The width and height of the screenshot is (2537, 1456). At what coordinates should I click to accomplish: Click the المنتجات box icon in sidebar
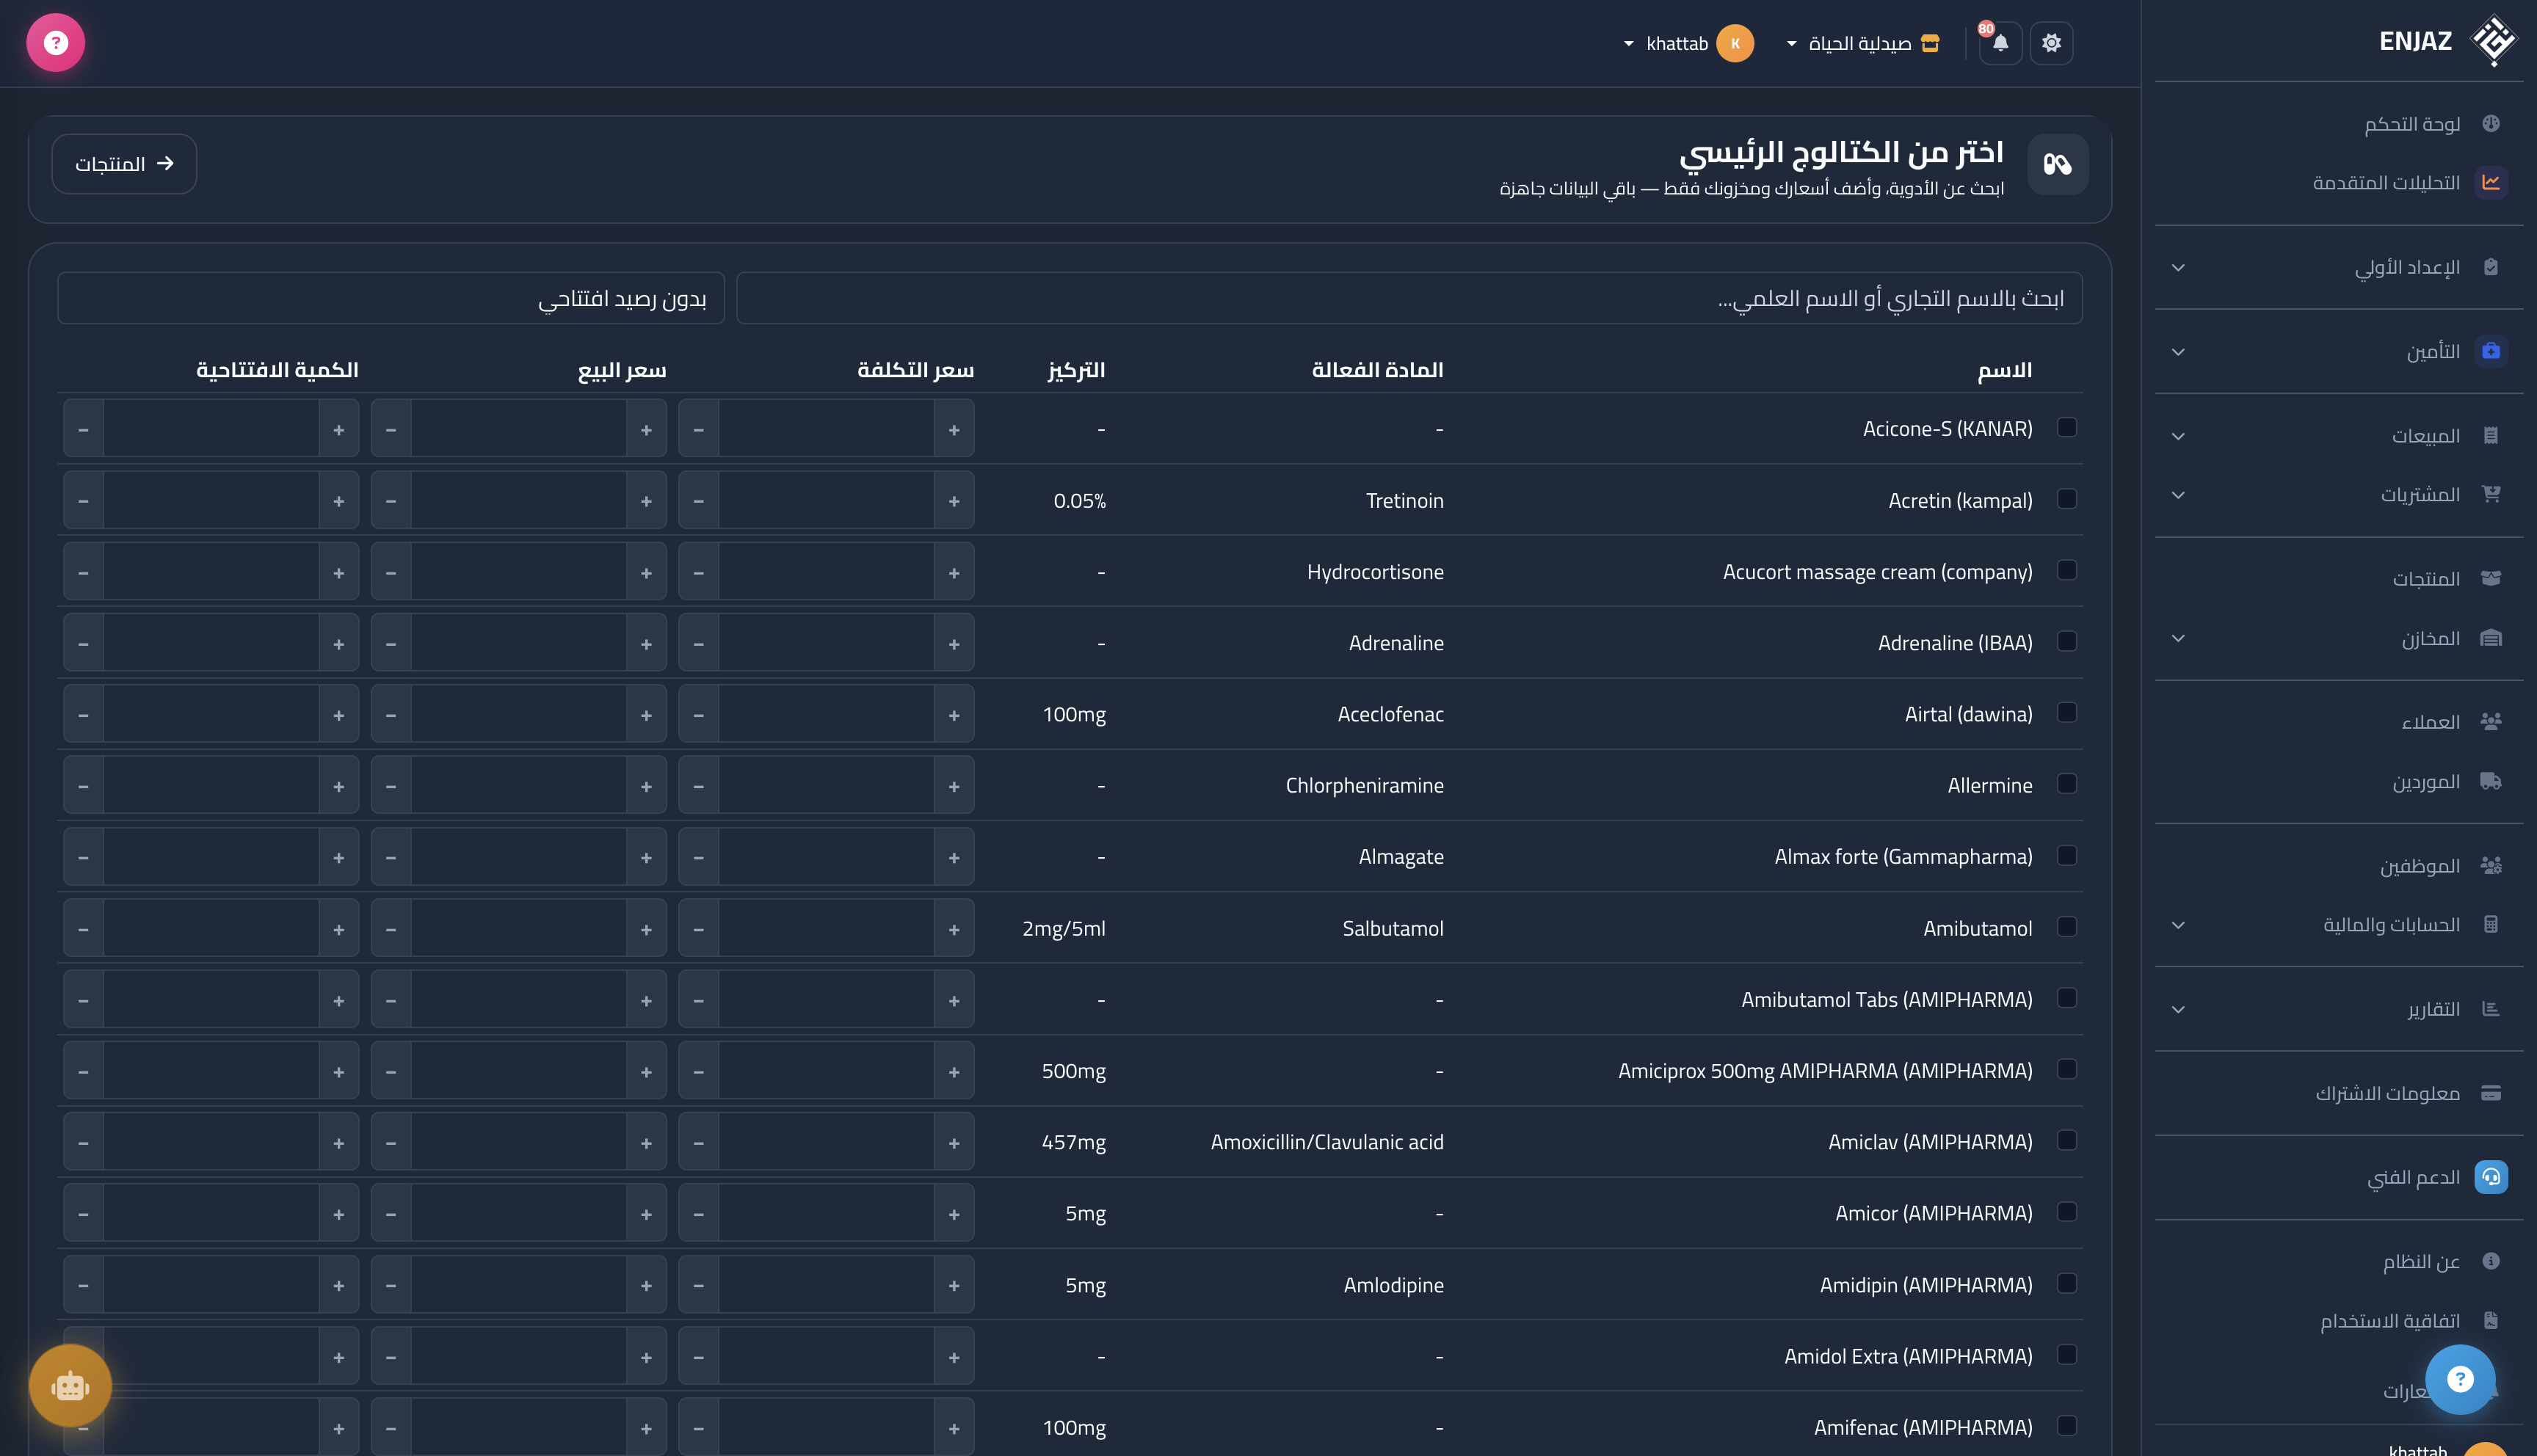coord(2490,578)
